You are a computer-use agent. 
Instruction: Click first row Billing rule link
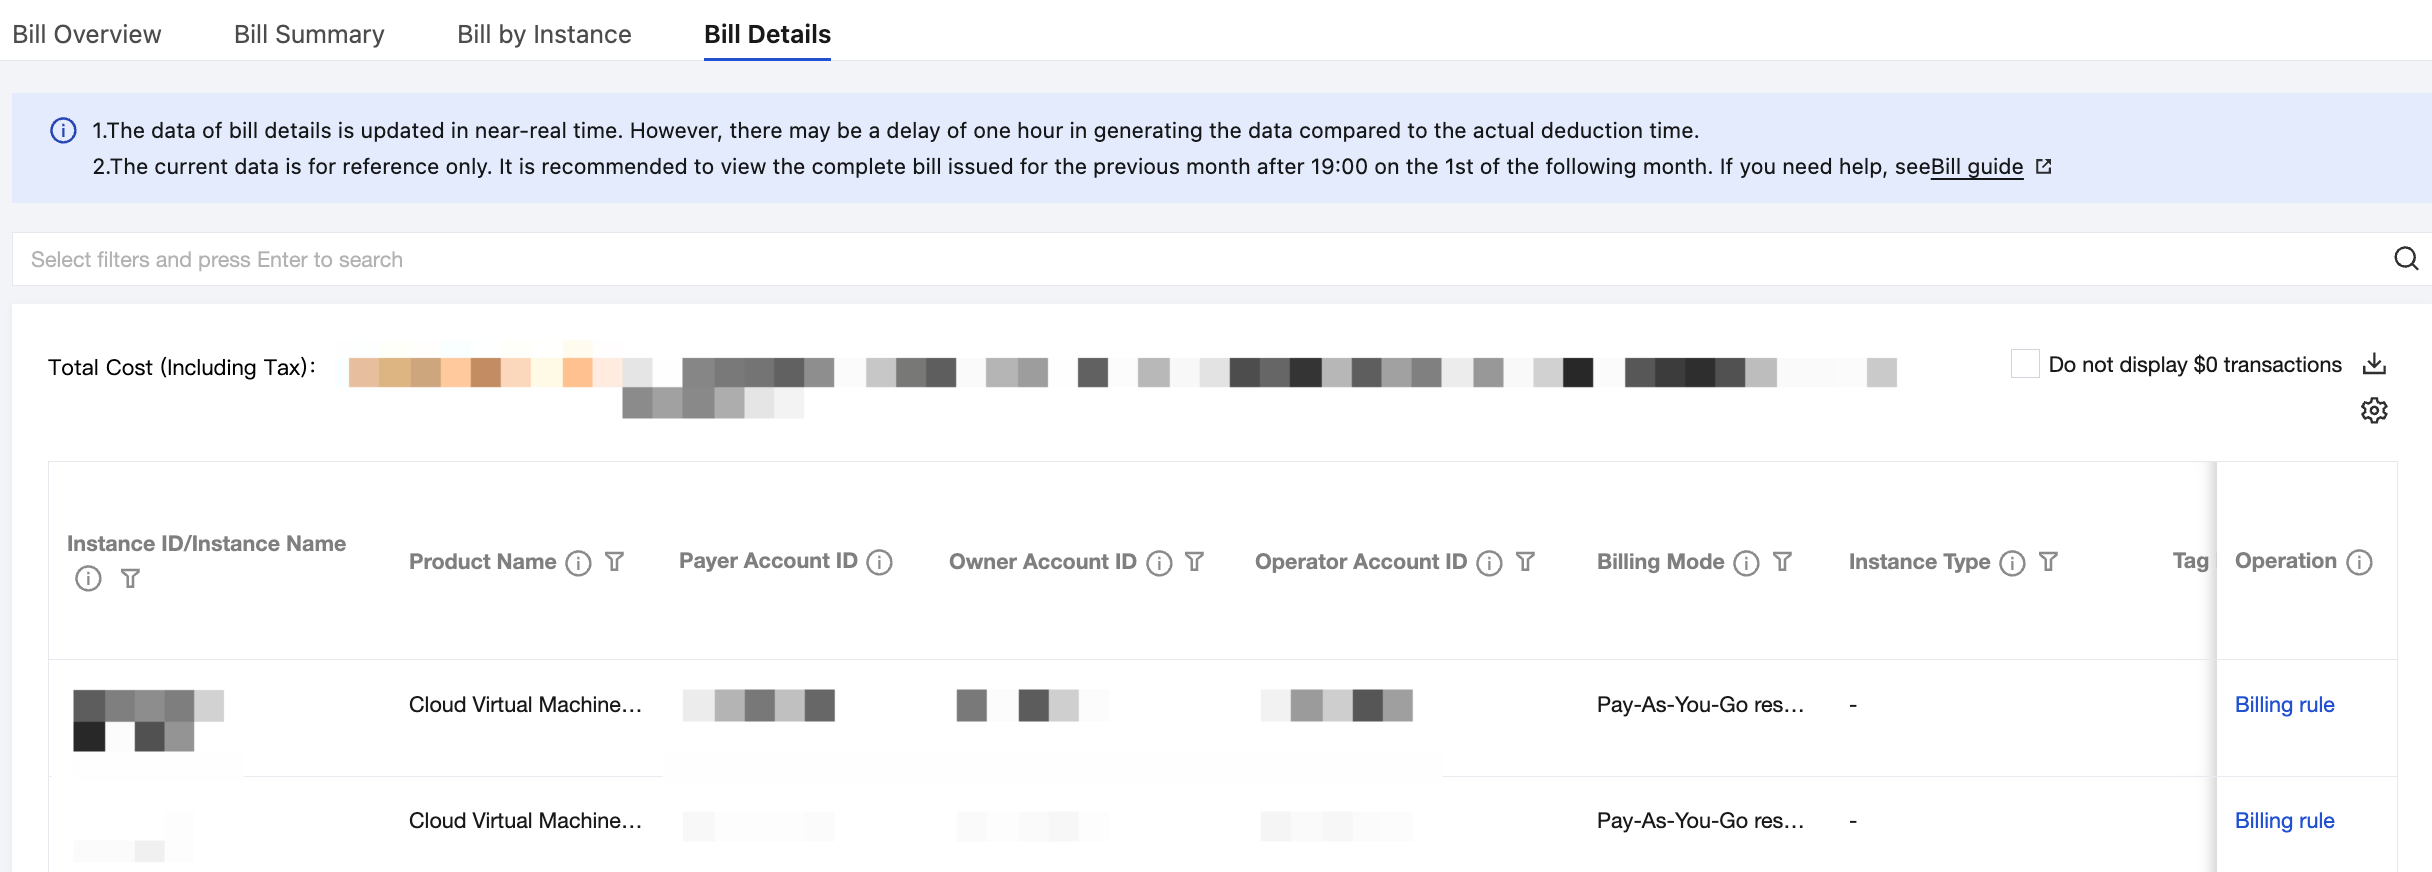2284,705
